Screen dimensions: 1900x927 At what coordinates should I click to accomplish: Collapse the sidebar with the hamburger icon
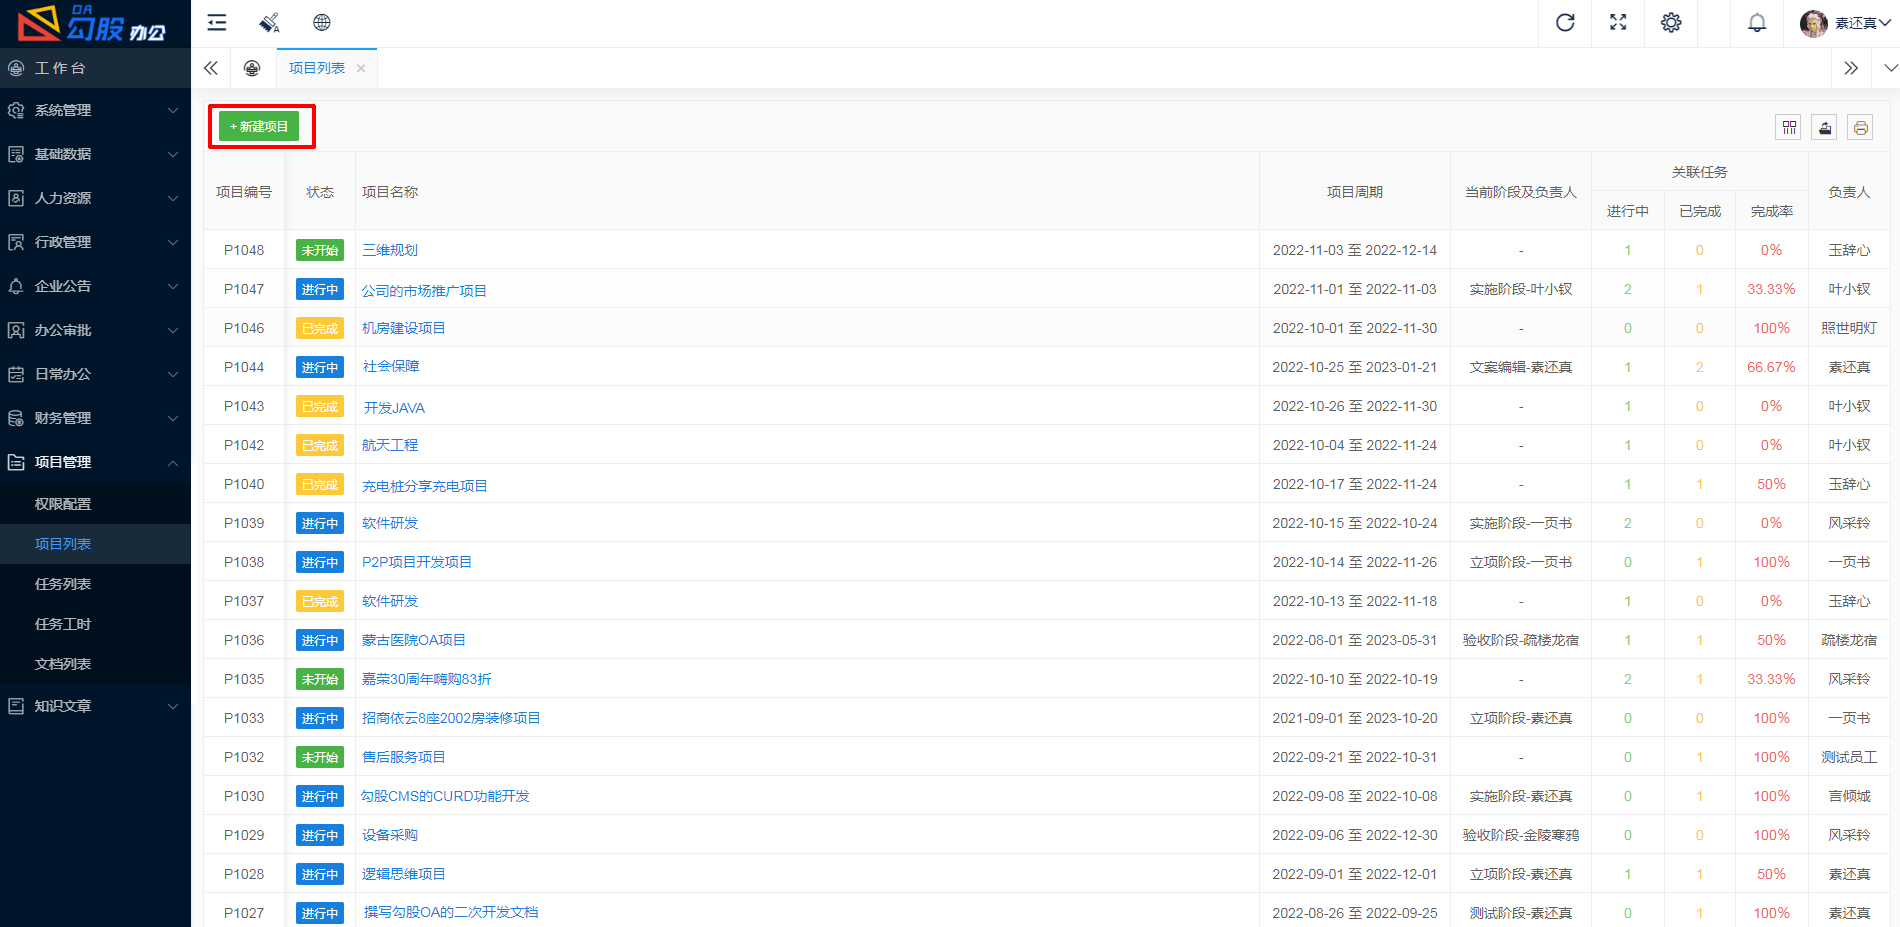(217, 23)
